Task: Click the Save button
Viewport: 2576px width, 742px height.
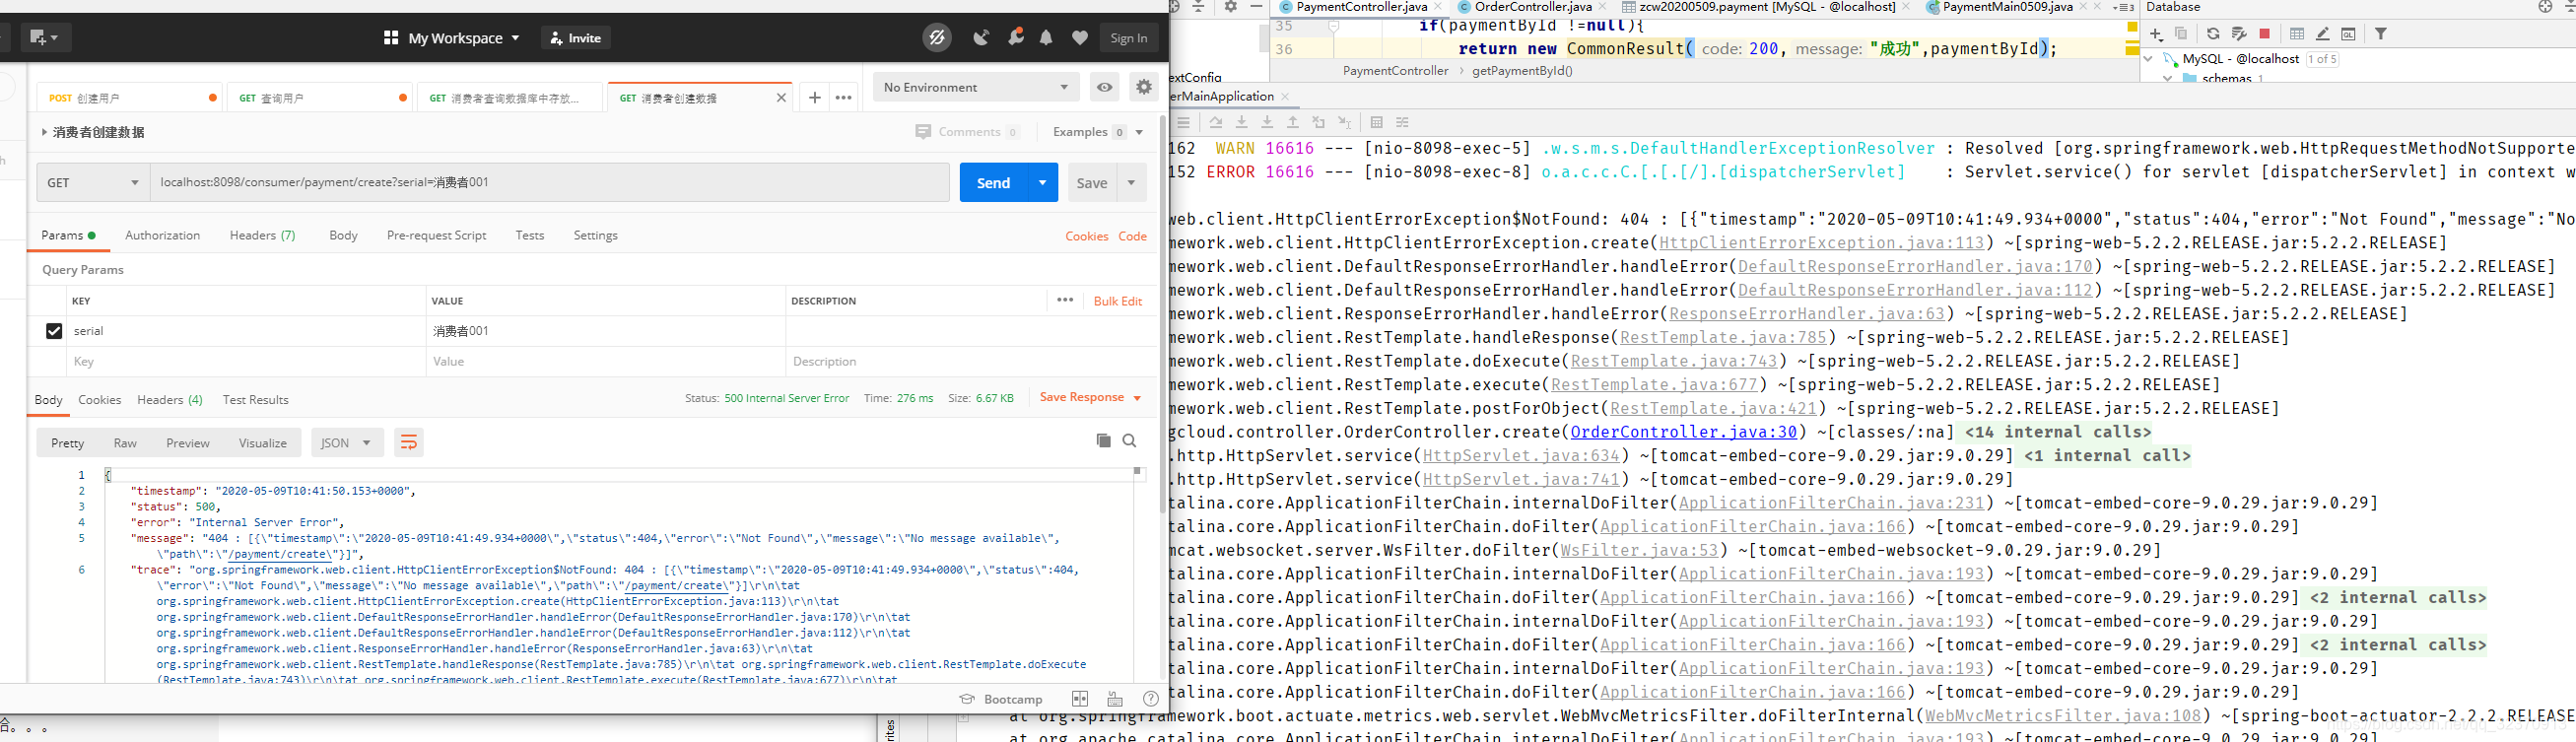Action: (x=1091, y=183)
